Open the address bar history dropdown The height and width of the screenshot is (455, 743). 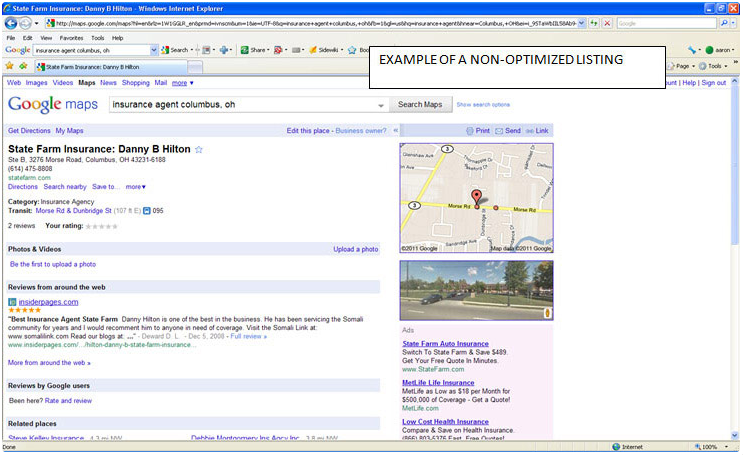[581, 23]
